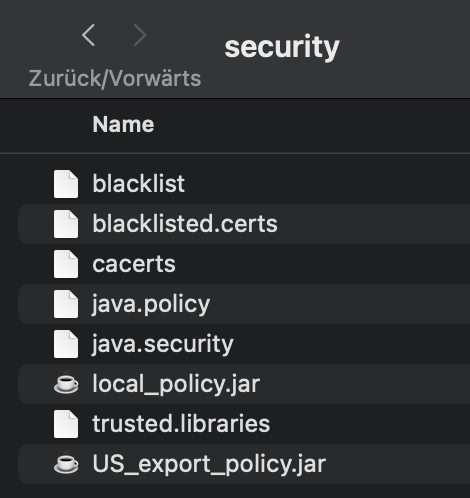470x498 pixels.
Task: Click the local_policy.jar coffee cup icon
Action: click(66, 384)
